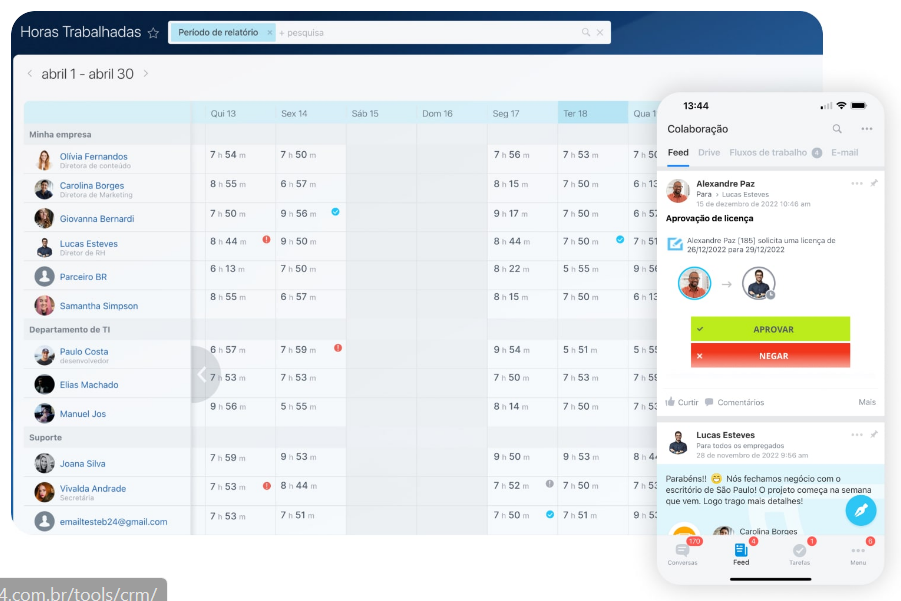Collapse the side panel with the left chevron
The width and height of the screenshot is (901, 601).
202,374
